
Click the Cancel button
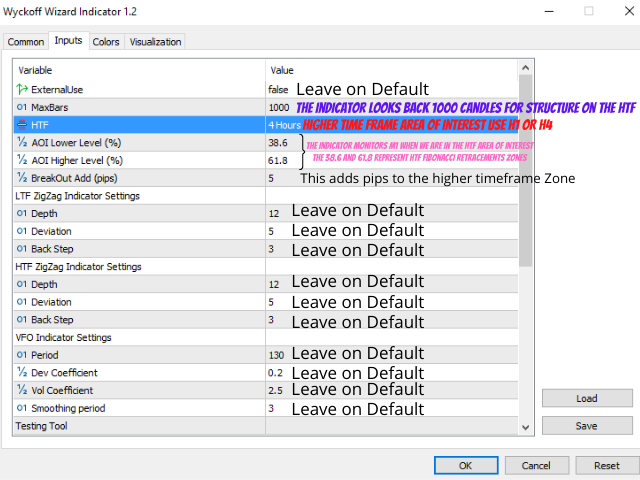pyautogui.click(x=535, y=465)
